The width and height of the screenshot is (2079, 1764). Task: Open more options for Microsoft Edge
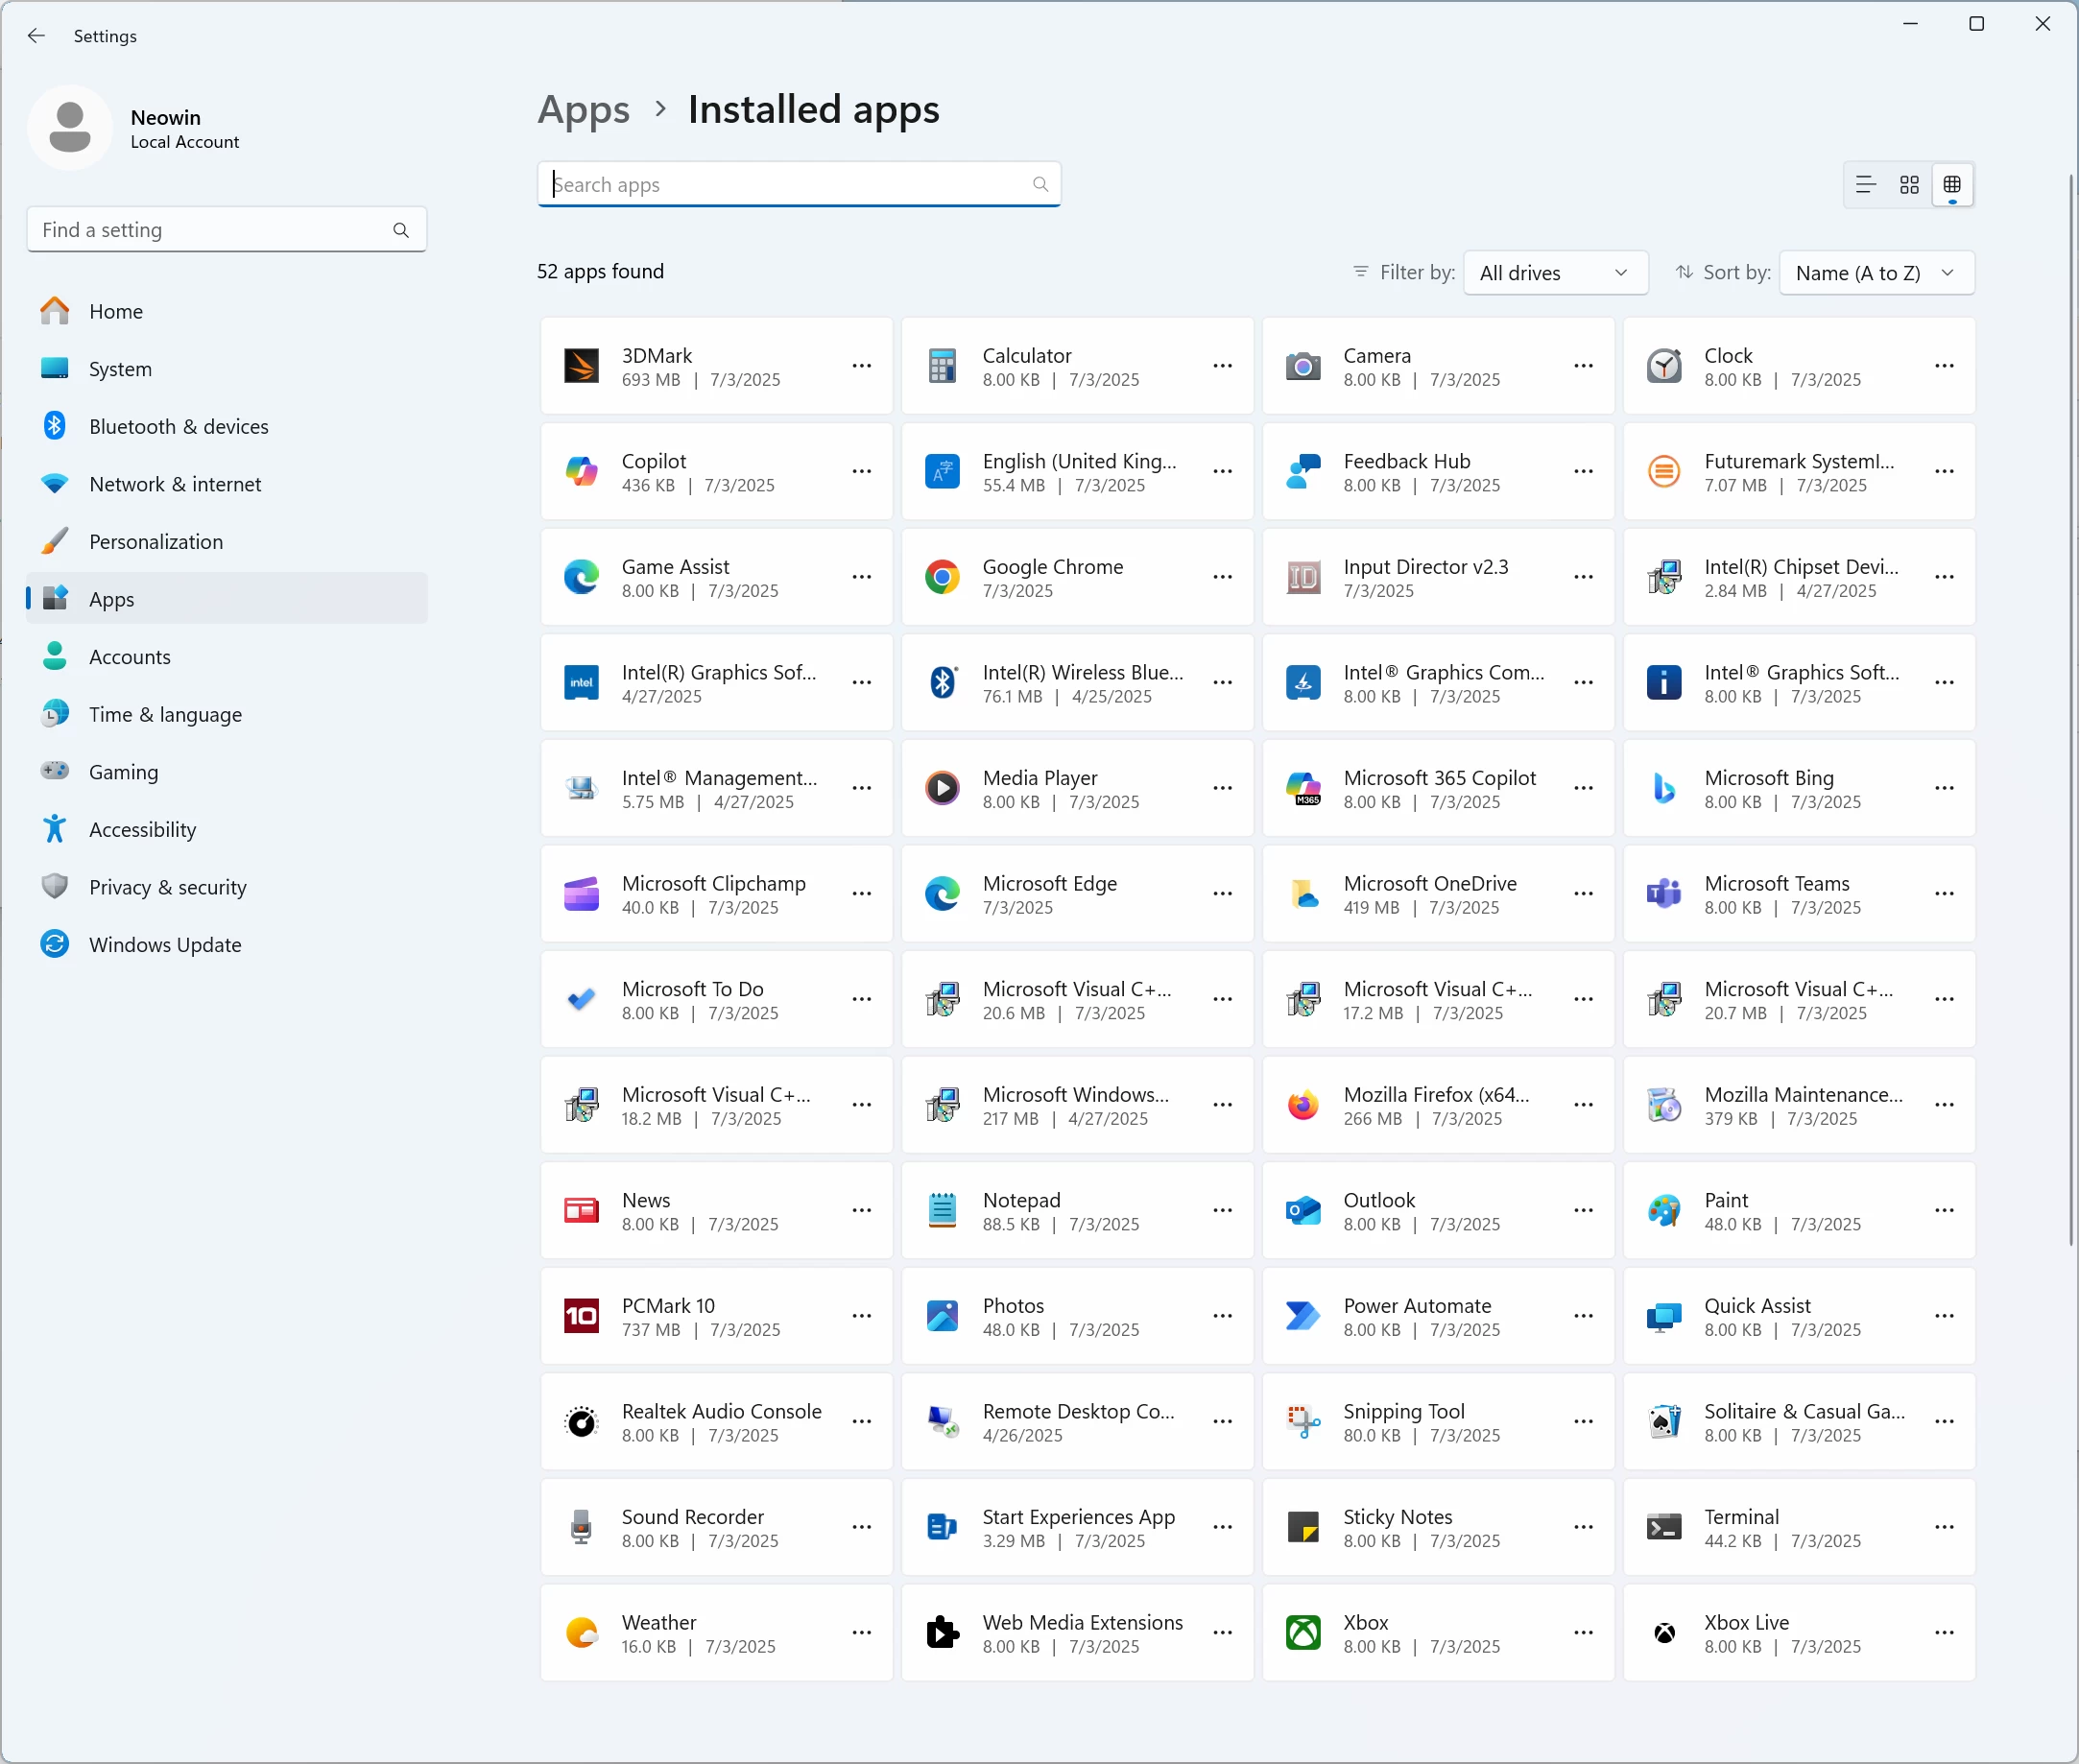[1222, 894]
